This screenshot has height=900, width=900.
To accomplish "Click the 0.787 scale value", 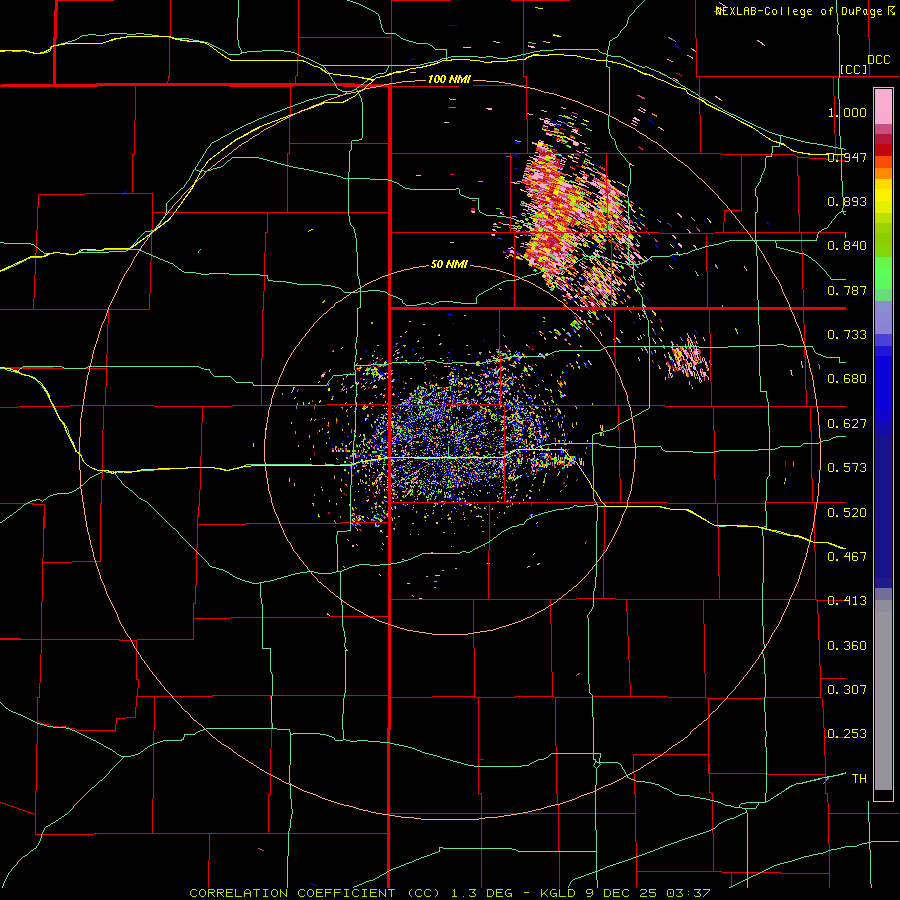I will coord(847,290).
